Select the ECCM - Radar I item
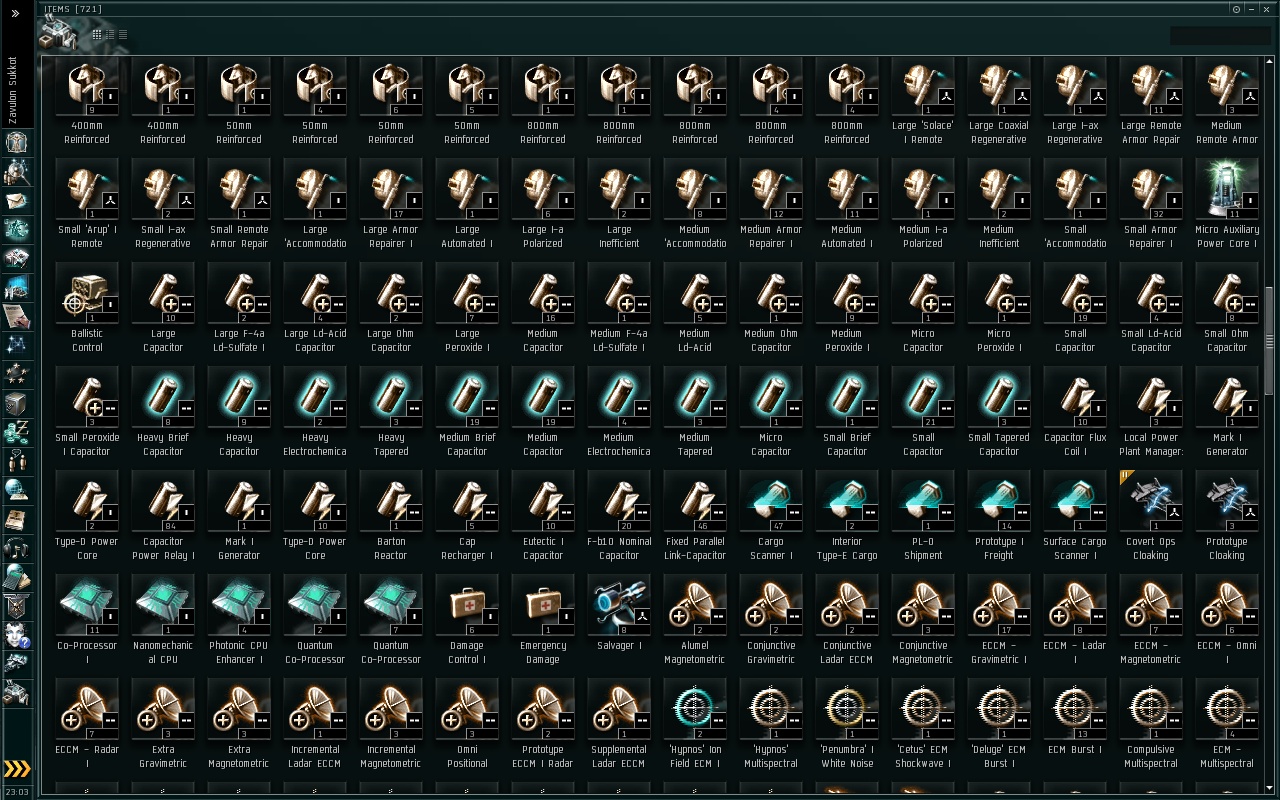The height and width of the screenshot is (800, 1280). [x=87, y=725]
